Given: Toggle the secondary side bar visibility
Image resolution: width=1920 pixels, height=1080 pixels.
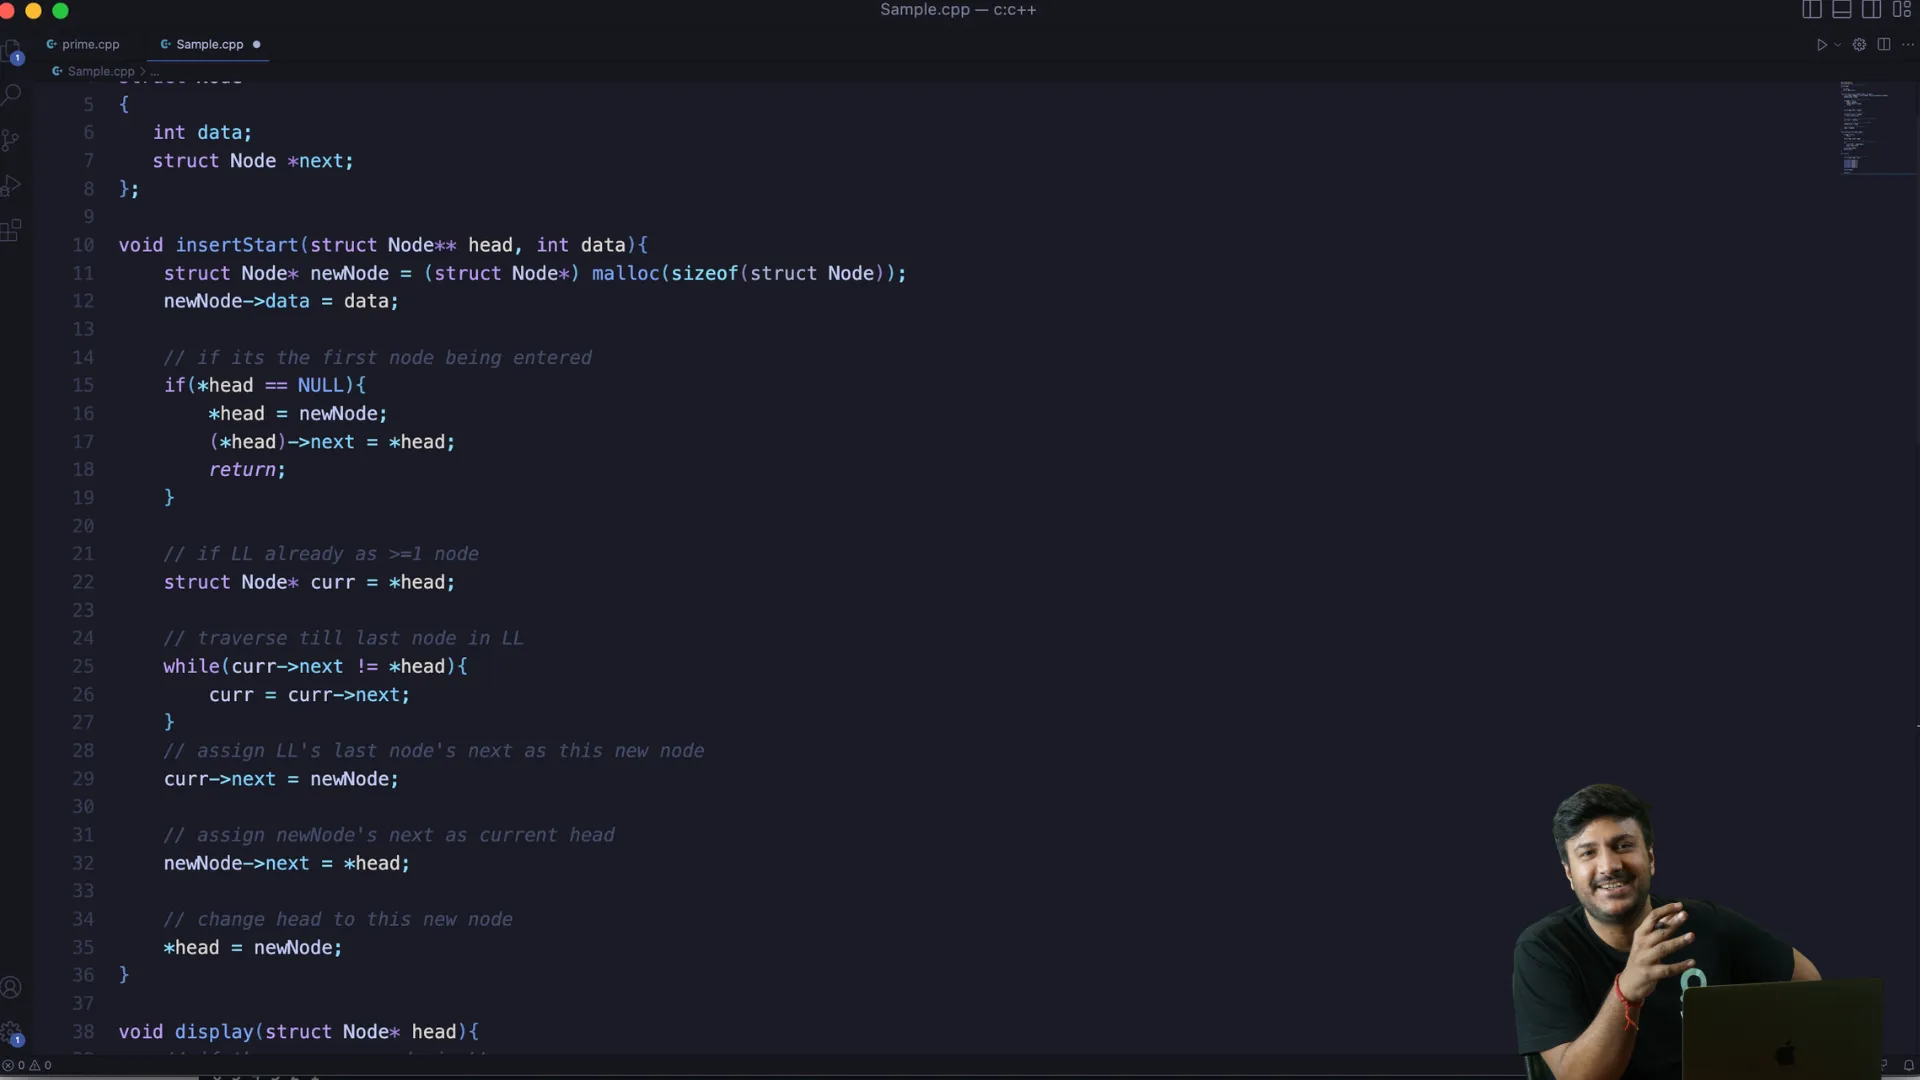Looking at the screenshot, I should pos(1871,10).
